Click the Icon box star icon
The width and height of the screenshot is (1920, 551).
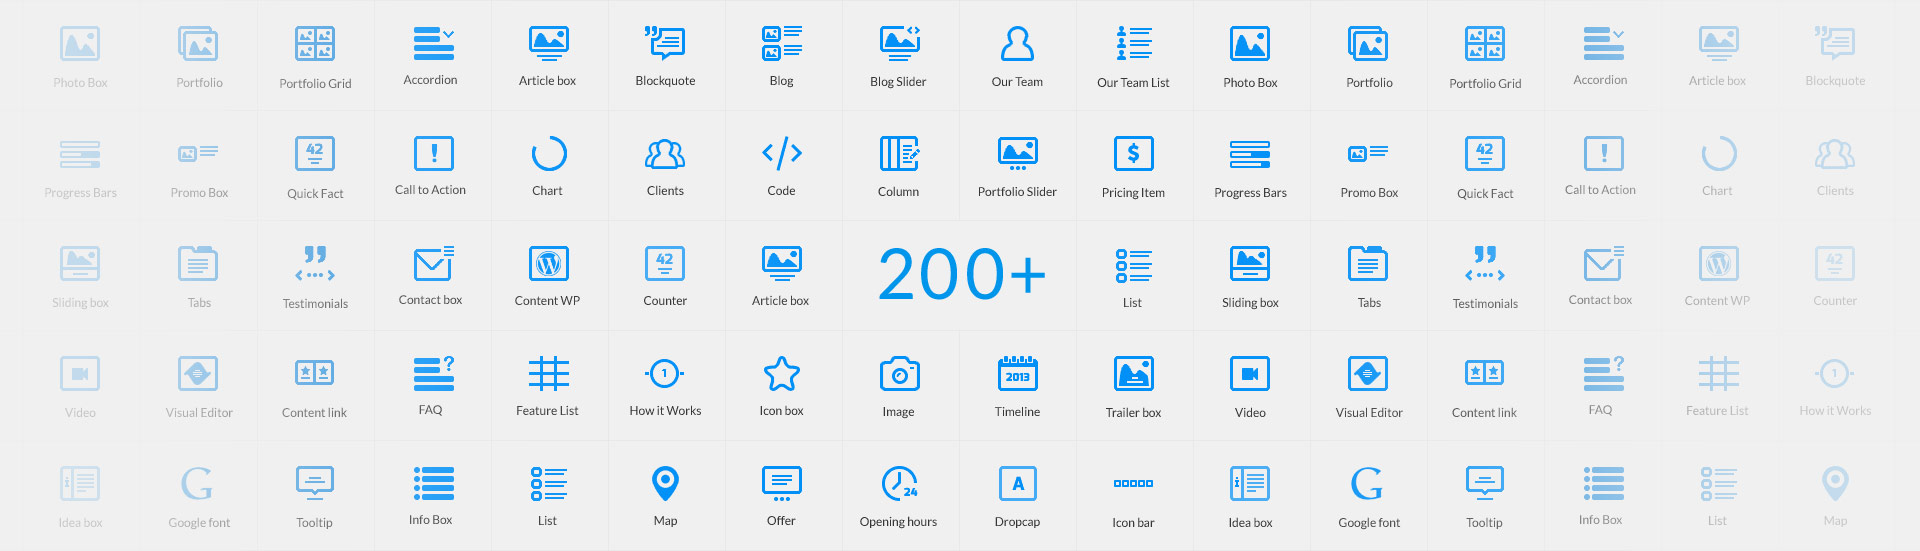[781, 374]
